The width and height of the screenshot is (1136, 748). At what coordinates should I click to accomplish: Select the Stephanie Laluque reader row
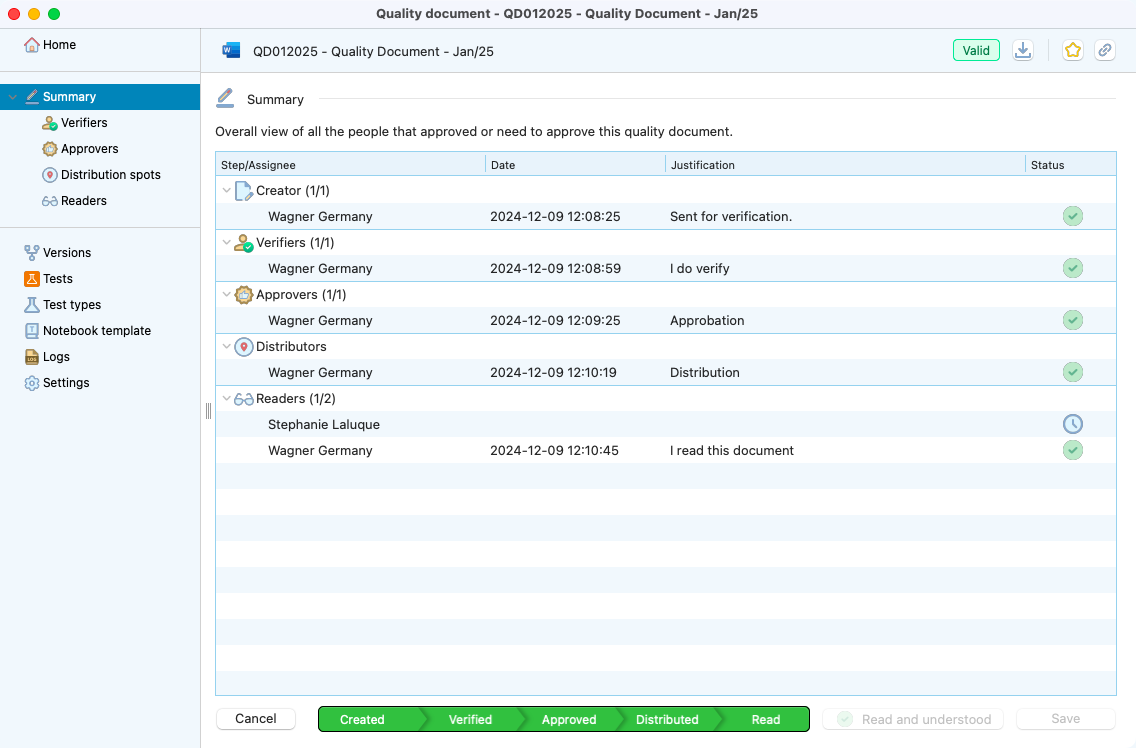pyautogui.click(x=666, y=425)
